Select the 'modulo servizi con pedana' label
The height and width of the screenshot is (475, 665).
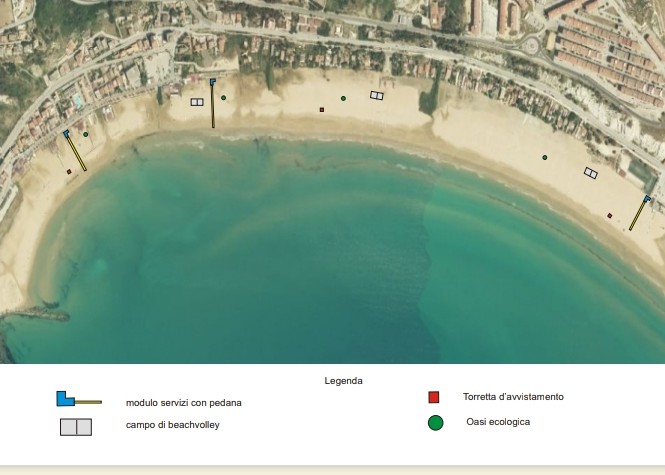point(184,403)
